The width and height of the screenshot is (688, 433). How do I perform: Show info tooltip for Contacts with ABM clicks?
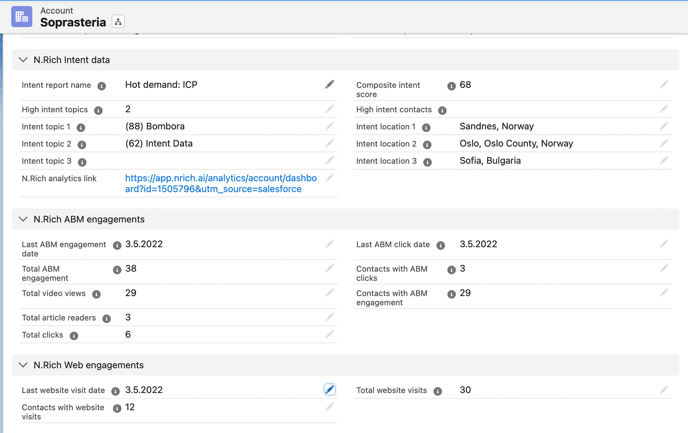point(451,270)
